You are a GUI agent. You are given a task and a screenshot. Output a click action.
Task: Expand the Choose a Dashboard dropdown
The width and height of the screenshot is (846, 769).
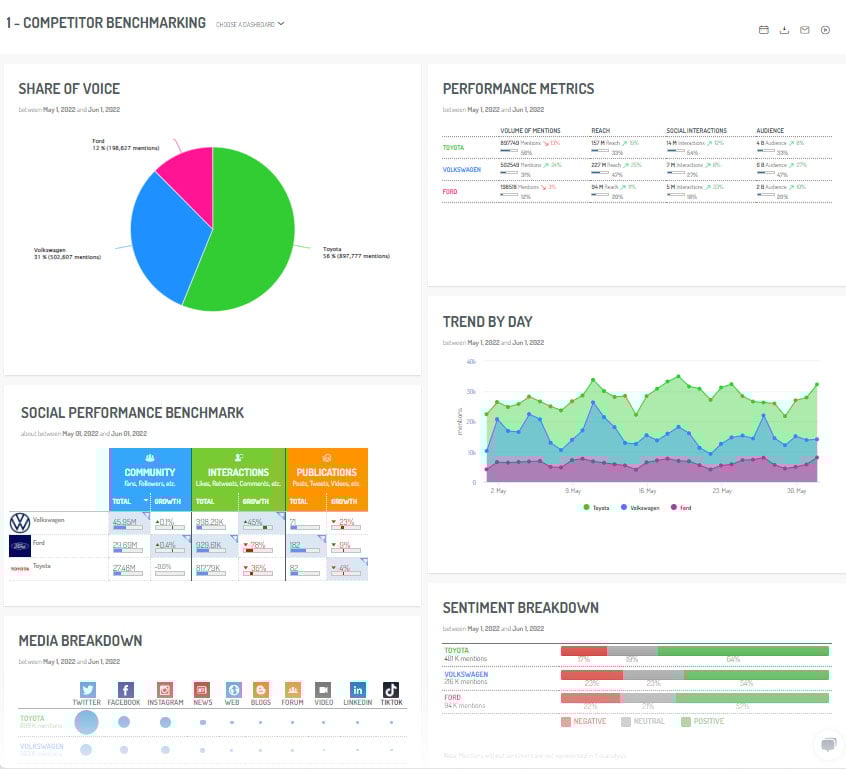tap(250, 24)
